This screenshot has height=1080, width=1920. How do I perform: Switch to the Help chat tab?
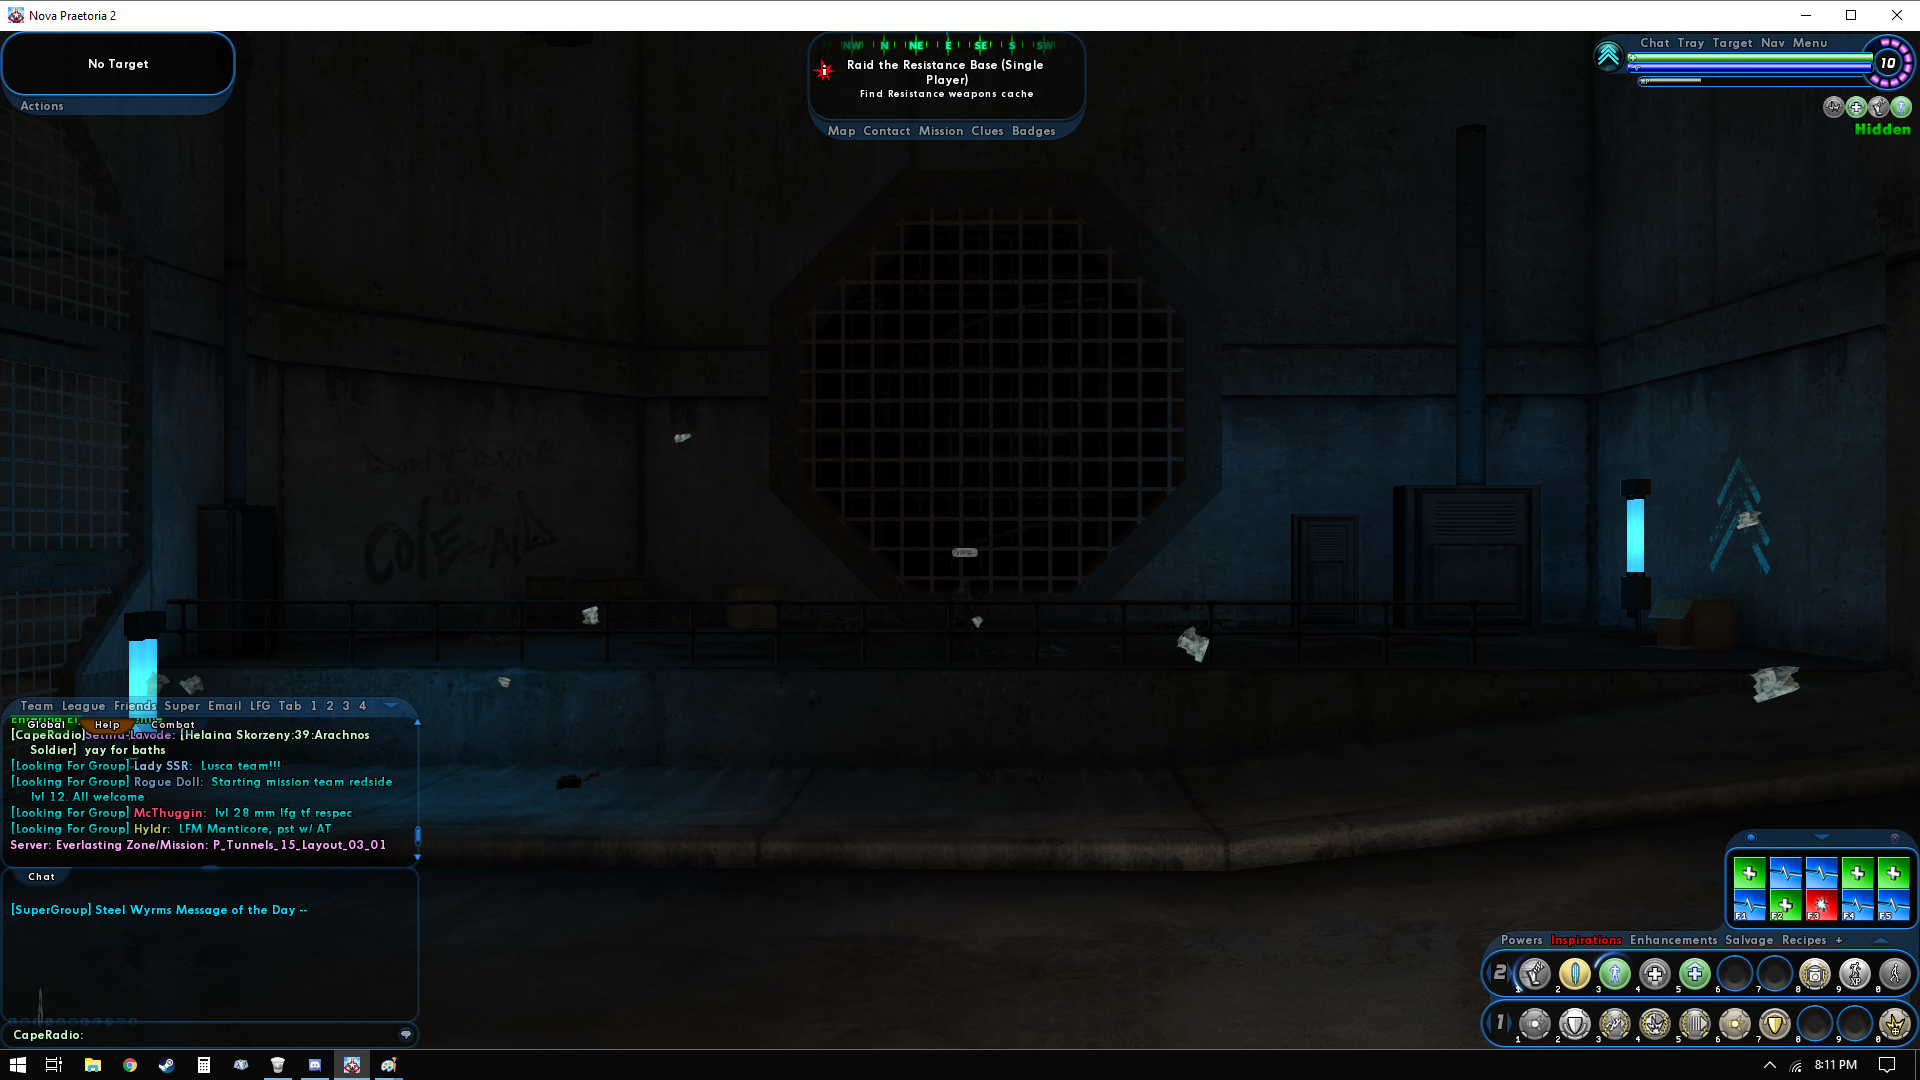point(107,725)
